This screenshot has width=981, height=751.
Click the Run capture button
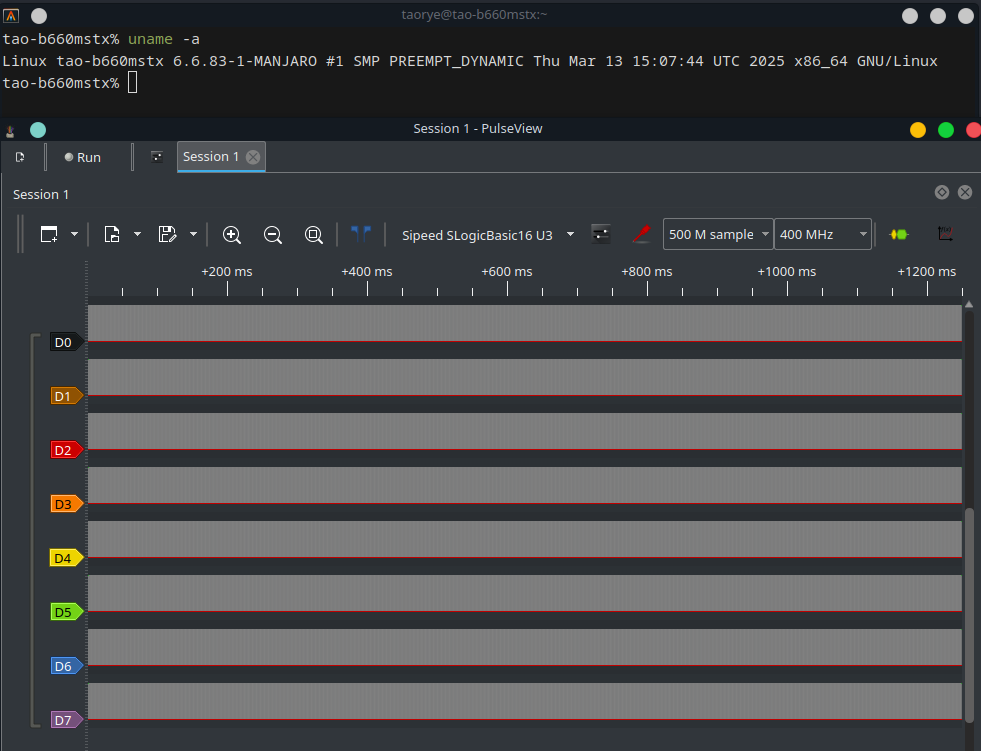click(x=82, y=157)
